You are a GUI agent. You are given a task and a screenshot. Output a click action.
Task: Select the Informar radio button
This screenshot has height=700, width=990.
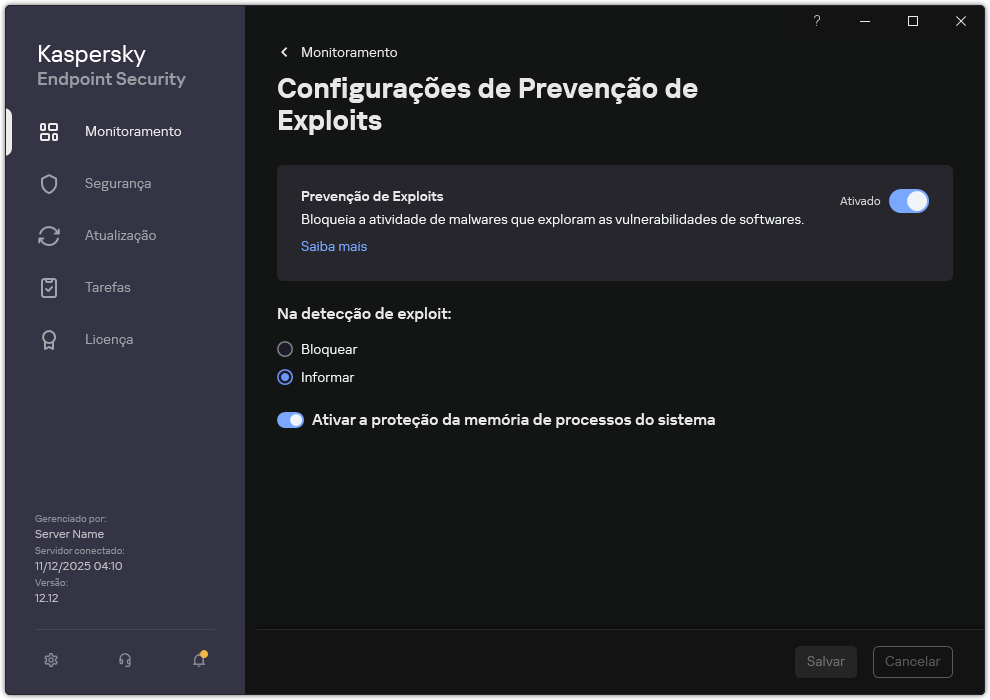point(283,377)
